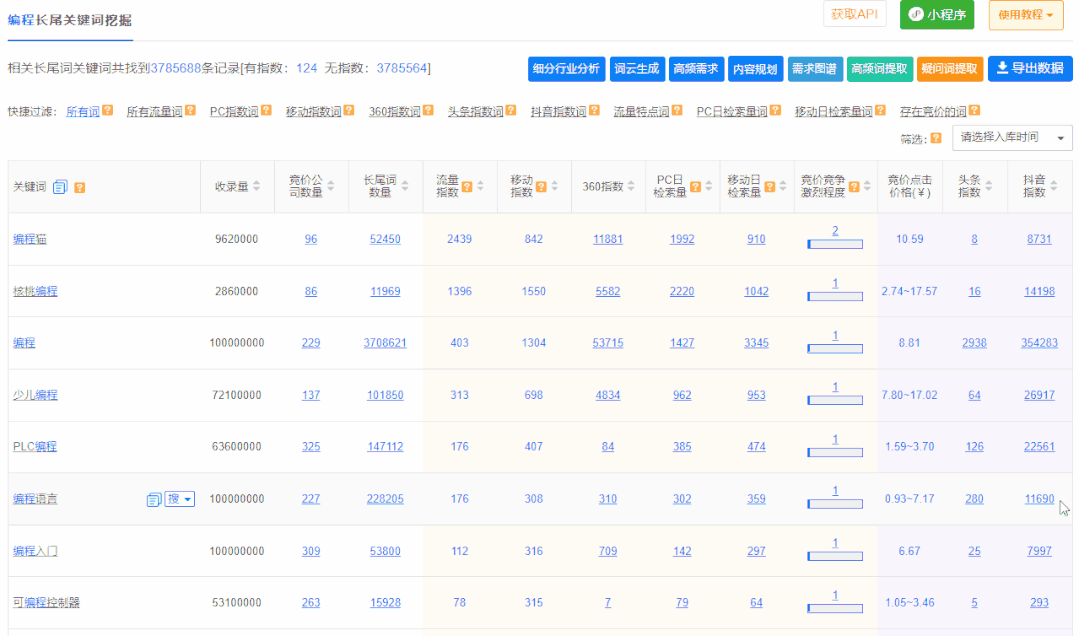The width and height of the screenshot is (1079, 636).
Task: Click the 细分行业分析 button
Action: point(566,69)
